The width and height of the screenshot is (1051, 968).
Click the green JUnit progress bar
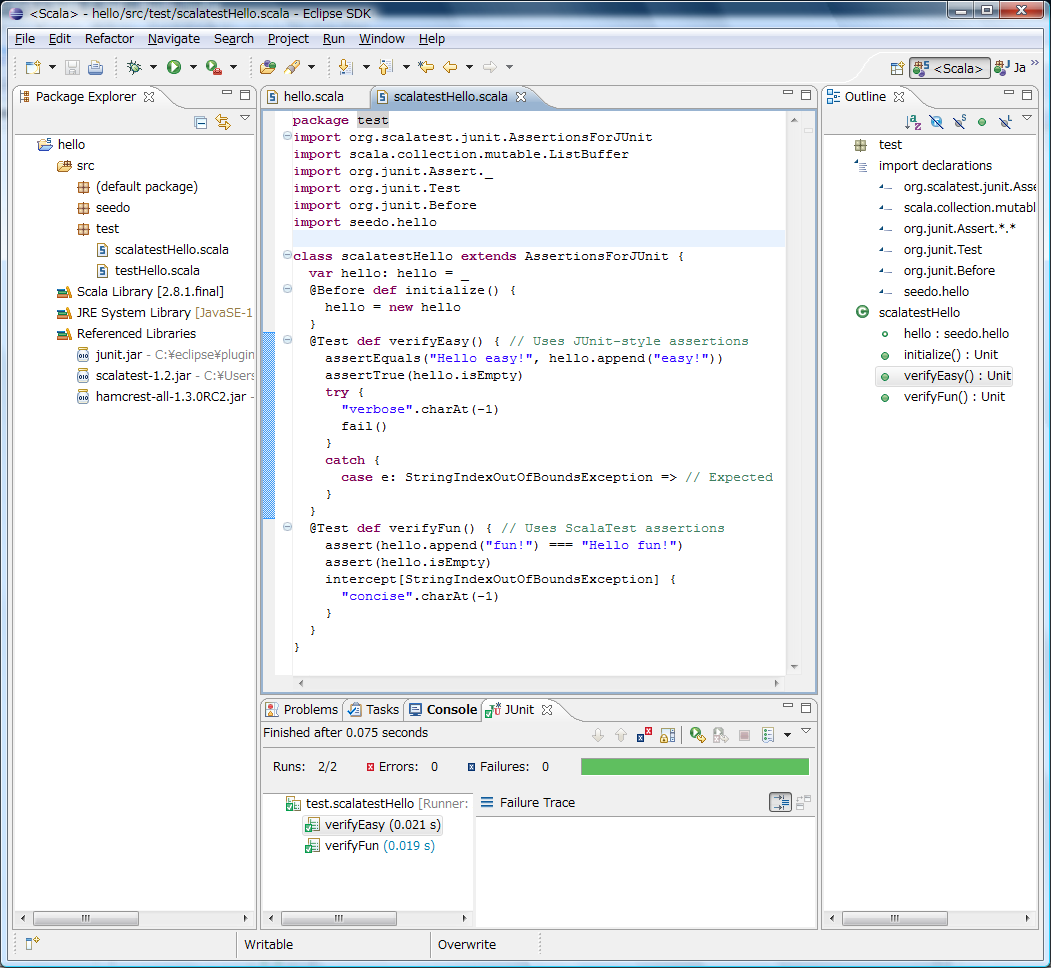694,767
